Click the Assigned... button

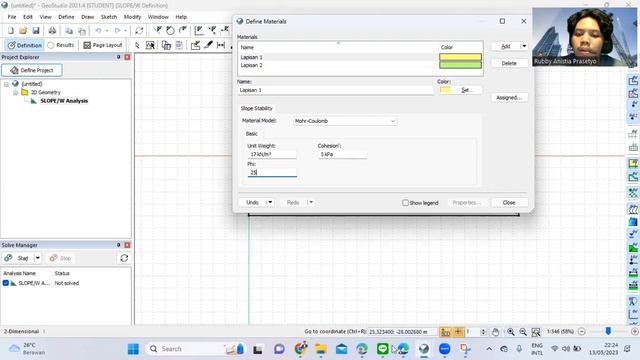509,98
